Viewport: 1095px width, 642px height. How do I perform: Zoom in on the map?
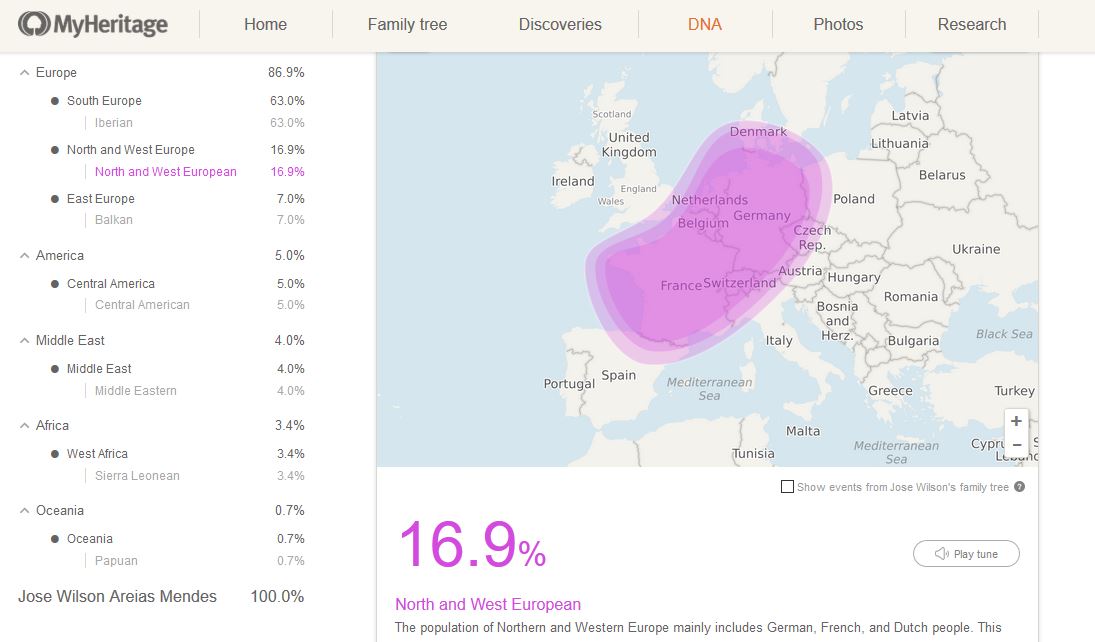click(x=1016, y=421)
